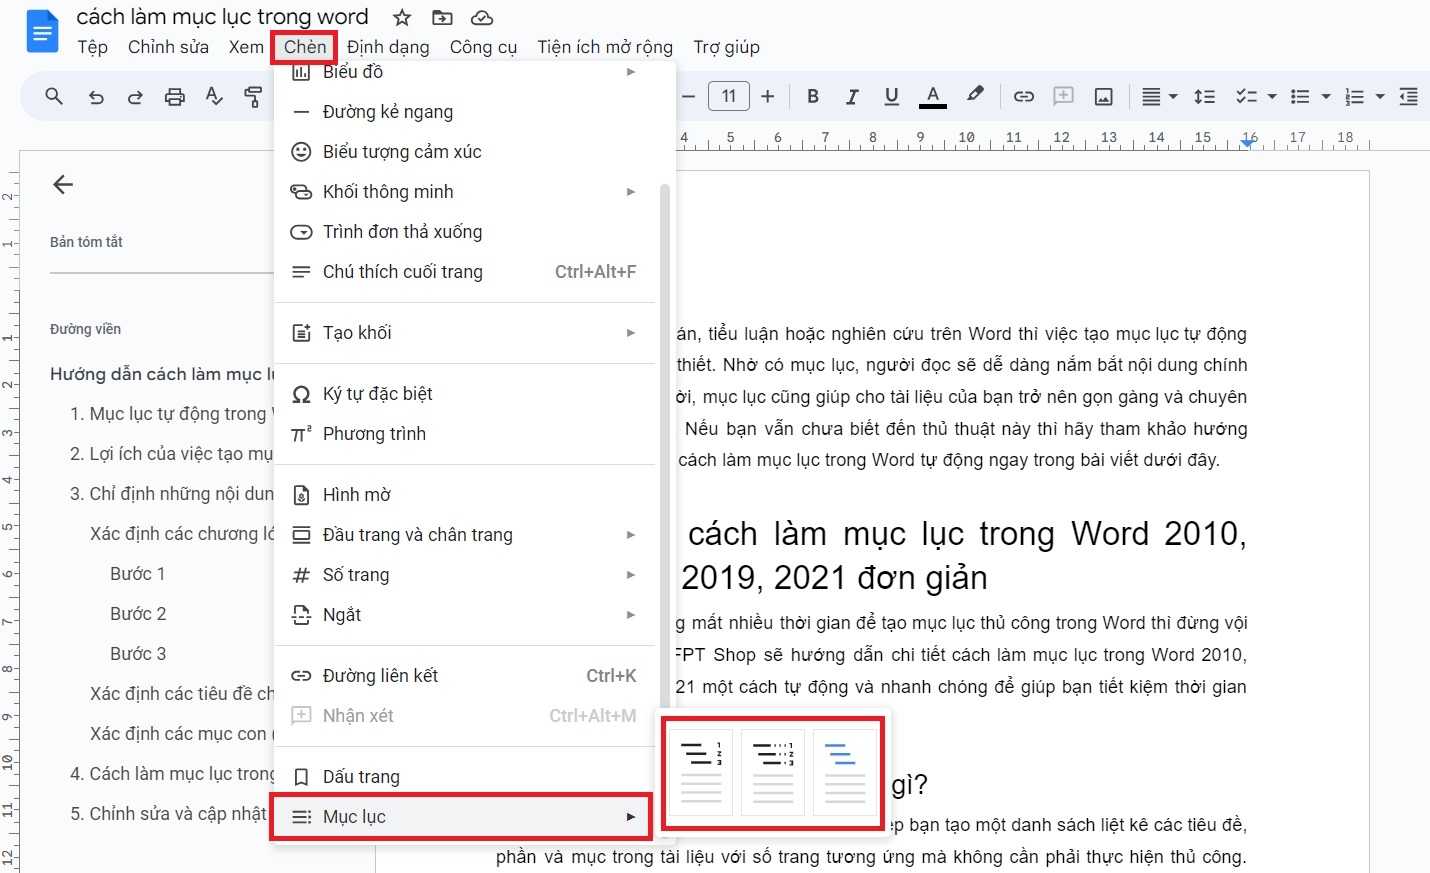
Task: Expand the Số trang submenu
Action: click(465, 575)
